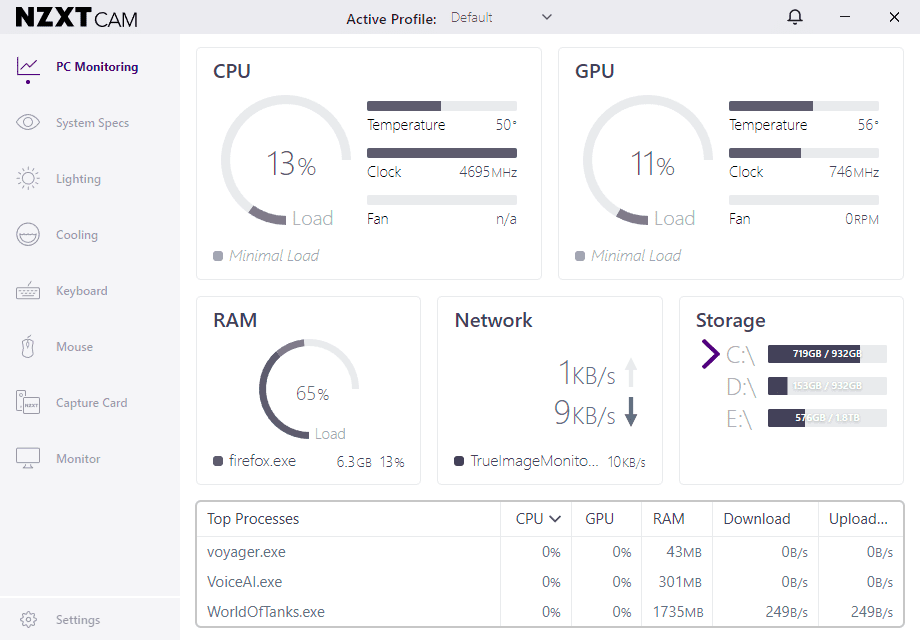Click the E:\ storage usage bar

(x=827, y=418)
